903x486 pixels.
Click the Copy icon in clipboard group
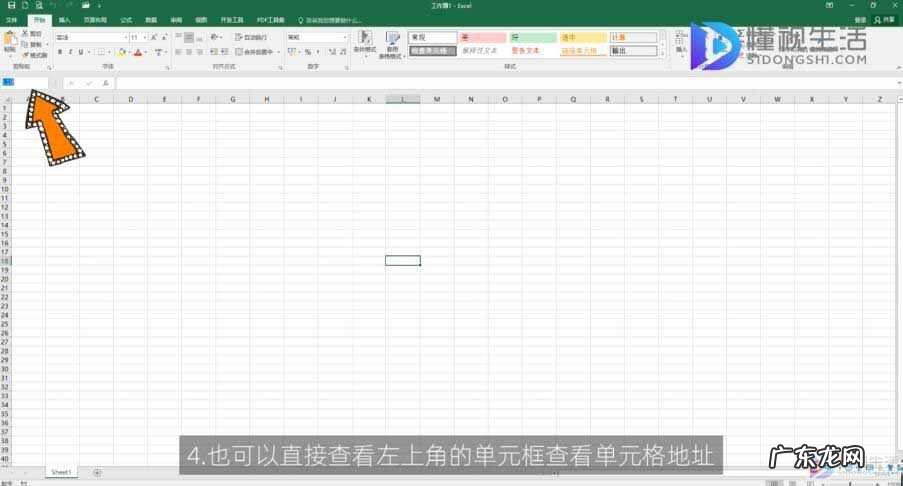25,44
